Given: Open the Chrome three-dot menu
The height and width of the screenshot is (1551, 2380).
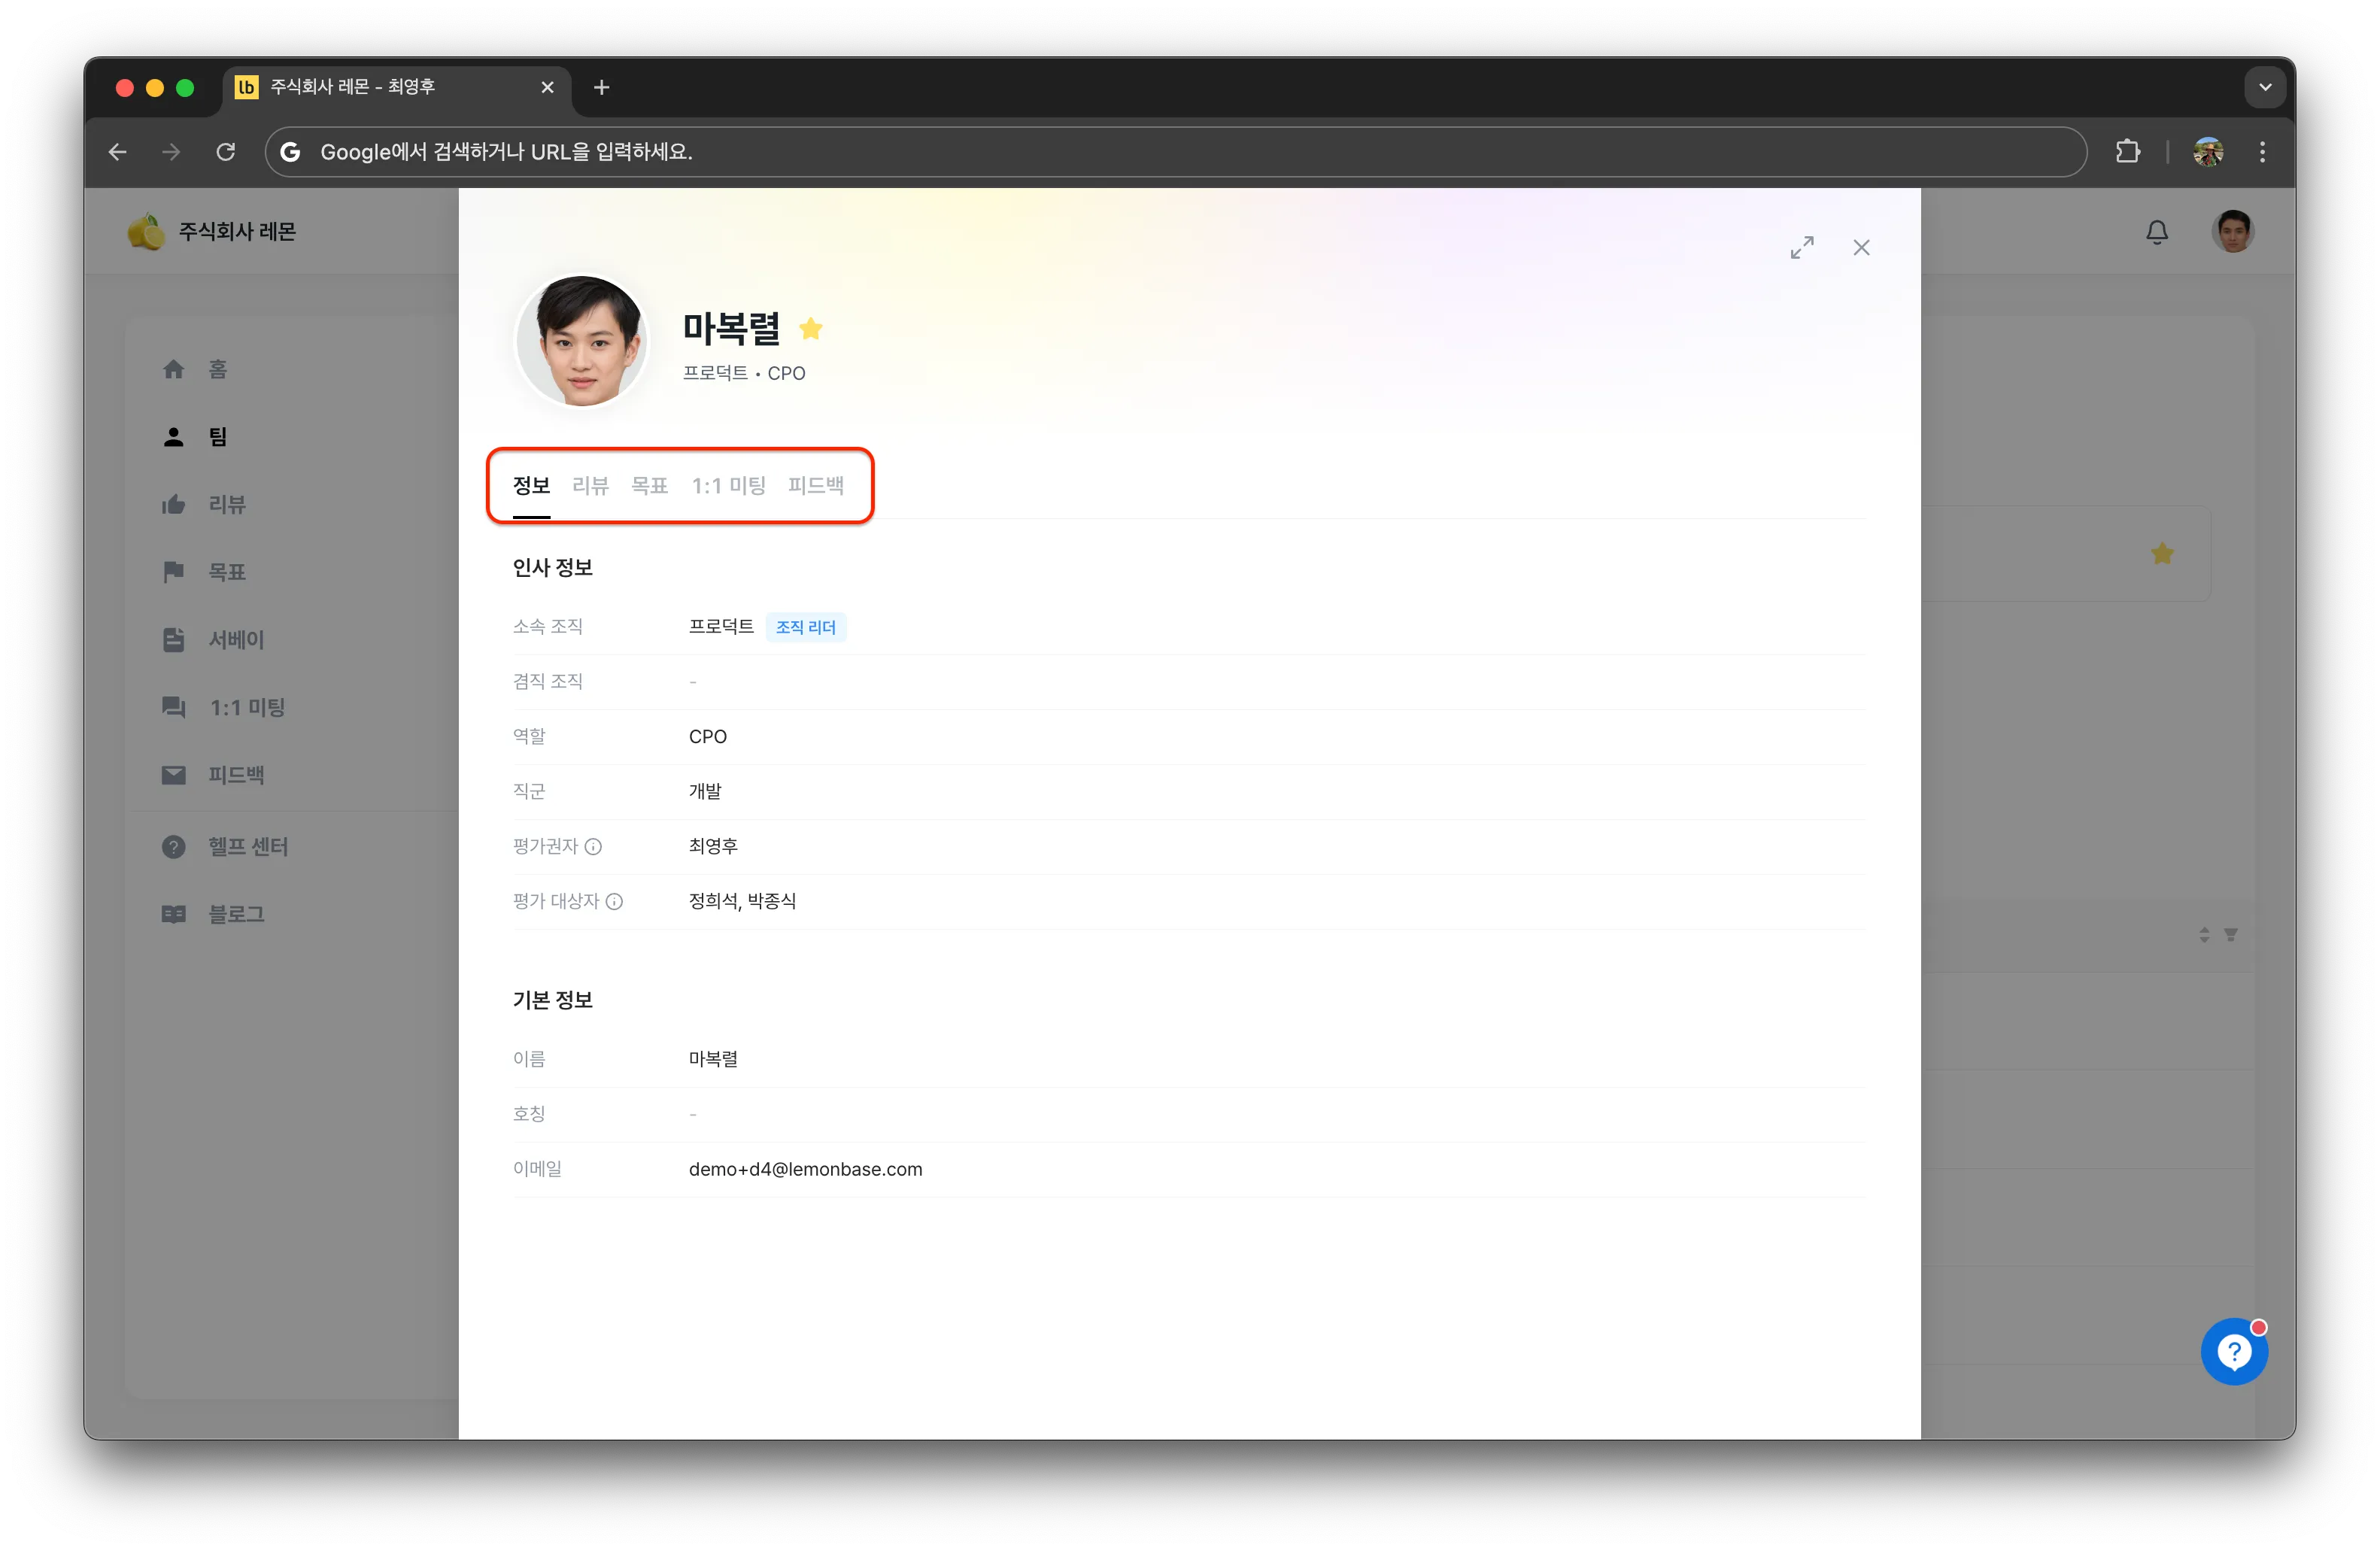Looking at the screenshot, I should pyautogui.click(x=2262, y=151).
